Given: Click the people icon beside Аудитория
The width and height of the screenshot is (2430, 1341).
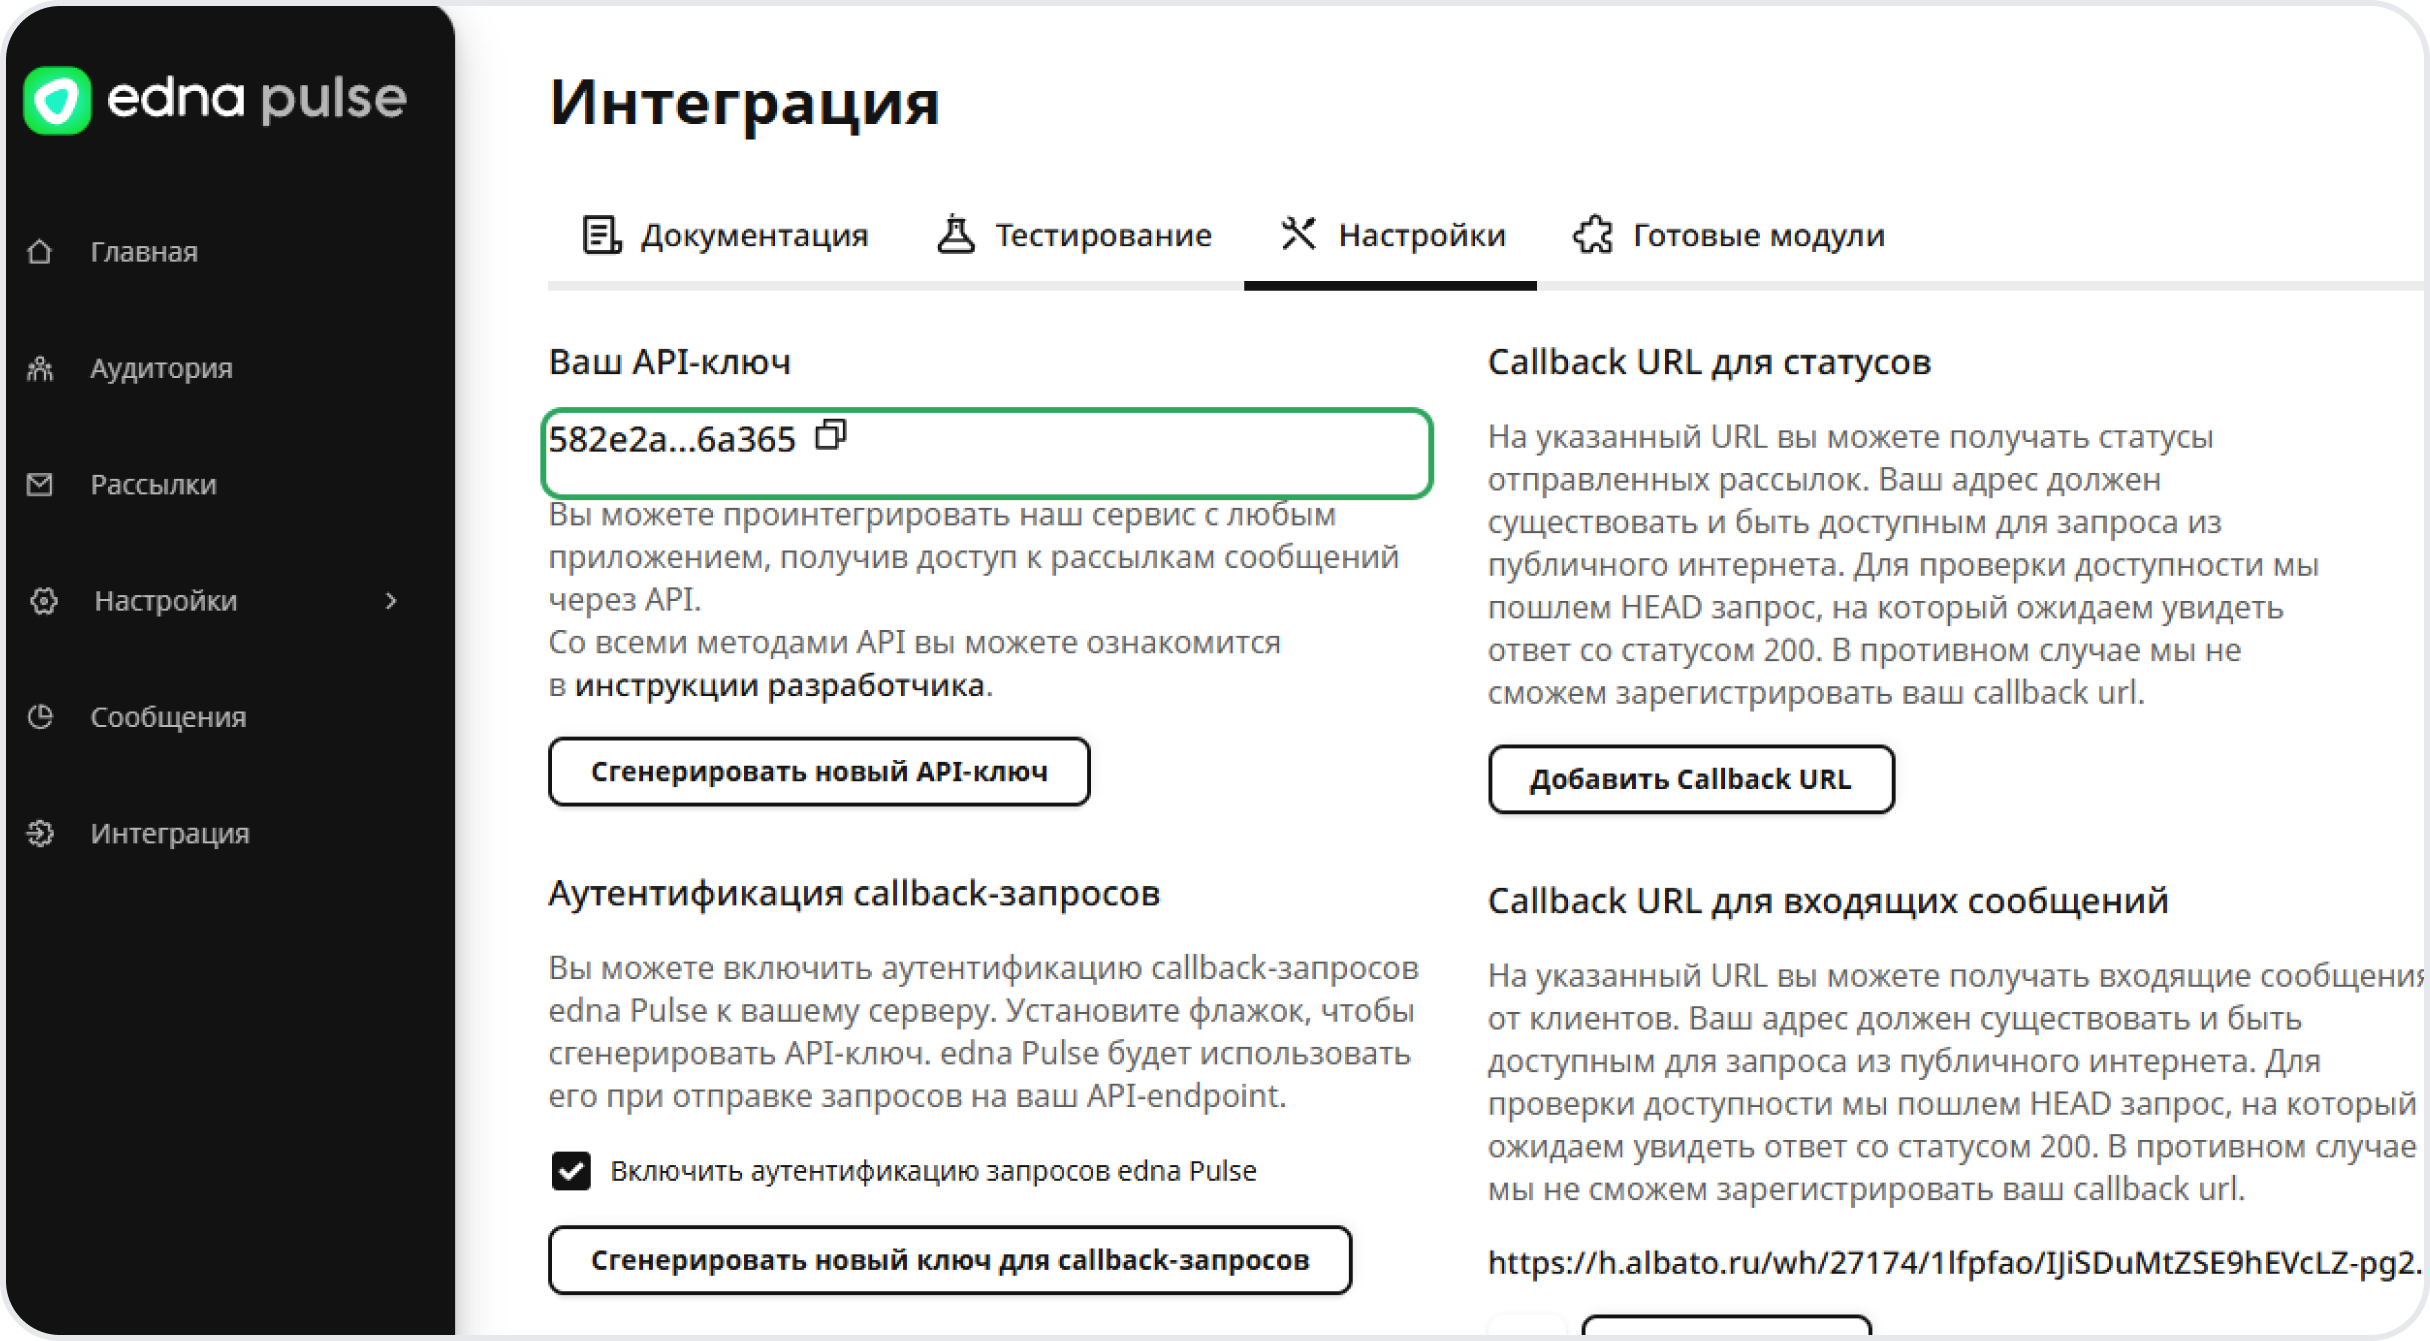Looking at the screenshot, I should (40, 368).
